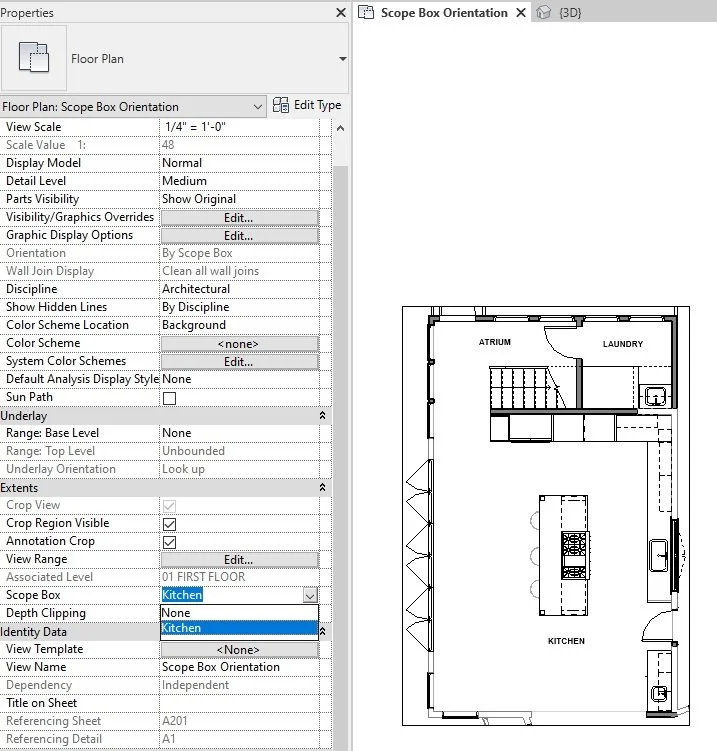This screenshot has height=751, width=717.
Task: Select the KITCHEN room label in the plan
Action: pyautogui.click(x=566, y=641)
